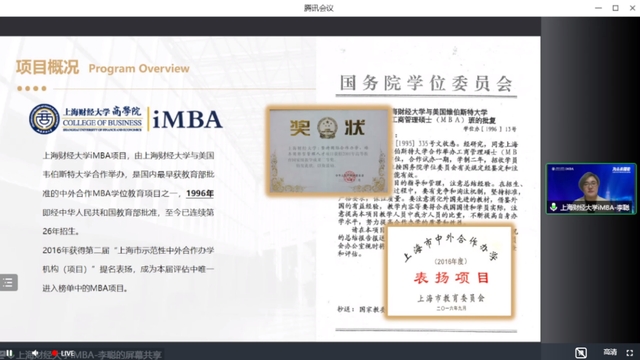
Task: Click the green microphone icon on speaker tile
Action: click(x=553, y=207)
